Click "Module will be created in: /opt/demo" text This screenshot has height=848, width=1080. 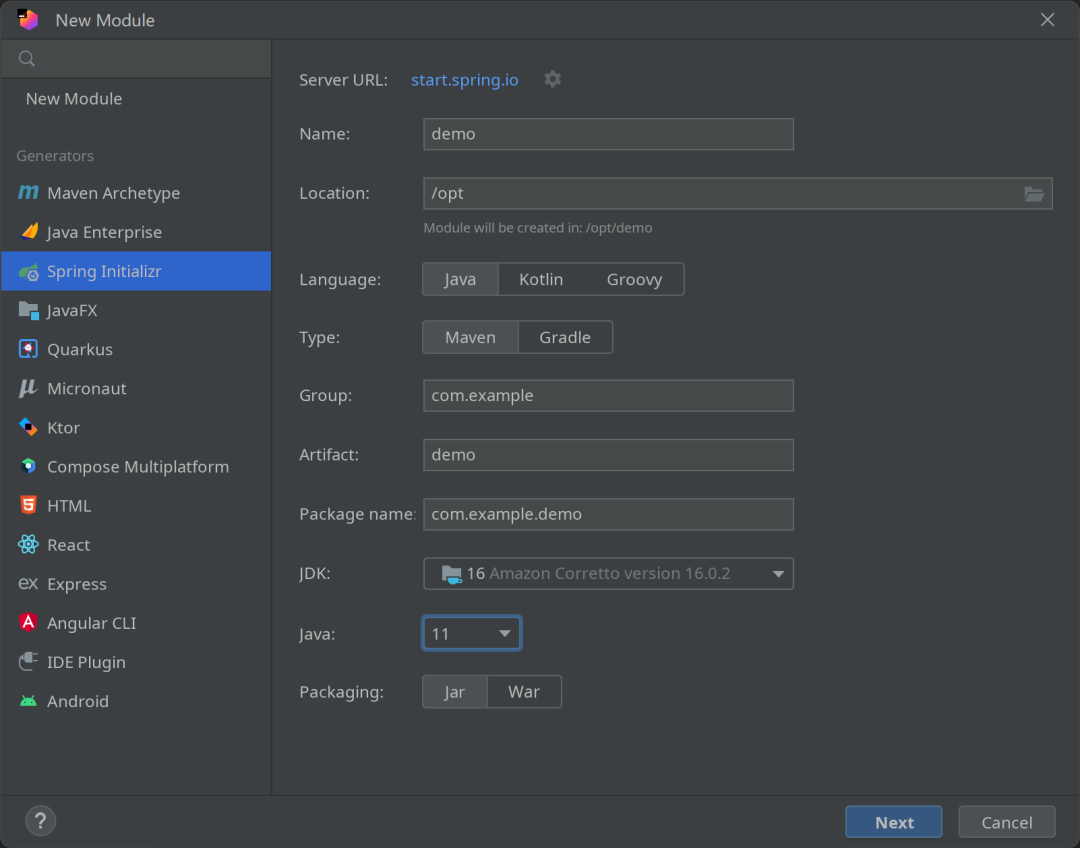(x=538, y=228)
